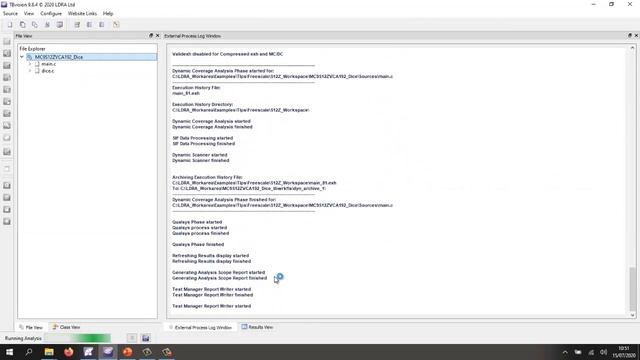This screenshot has width=640, height=360.
Task: Click the fourth top toolbar icon
Action: tap(47, 24)
